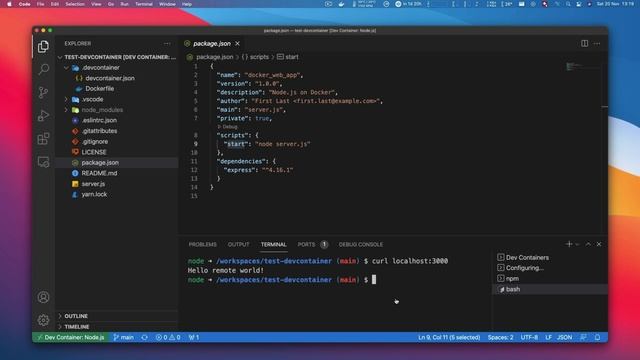This screenshot has width=640, height=360.
Task: Select the Dev Containers terminal entry
Action: pos(550,258)
